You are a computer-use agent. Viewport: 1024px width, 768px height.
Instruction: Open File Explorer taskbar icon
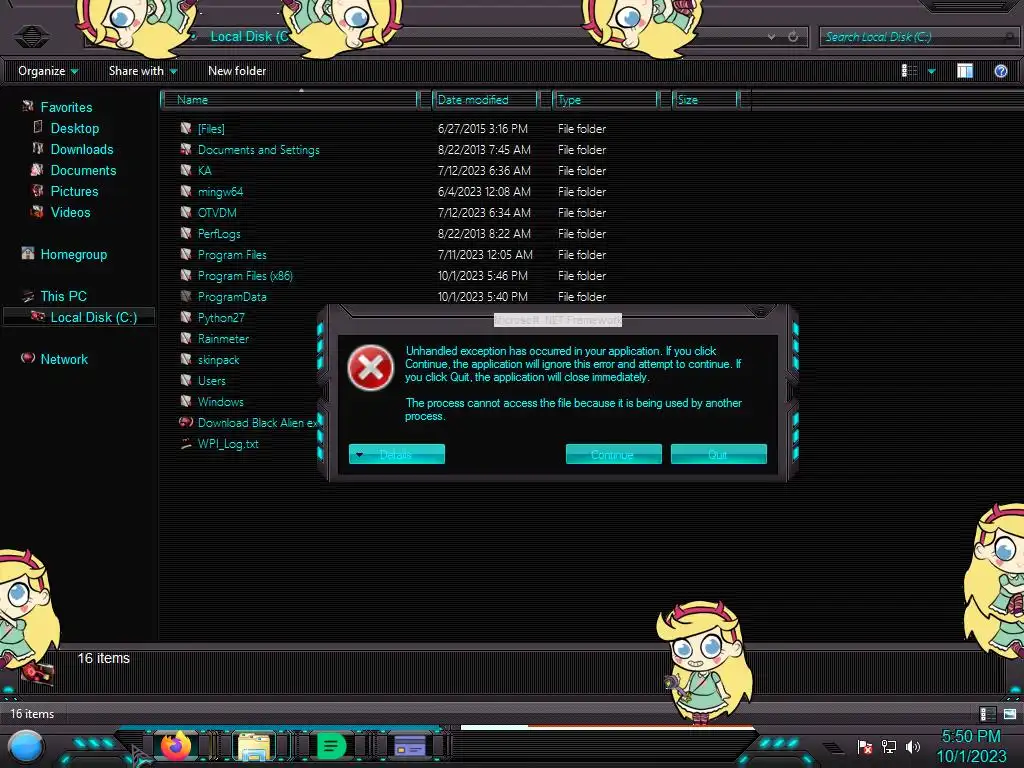pyautogui.click(x=253, y=746)
